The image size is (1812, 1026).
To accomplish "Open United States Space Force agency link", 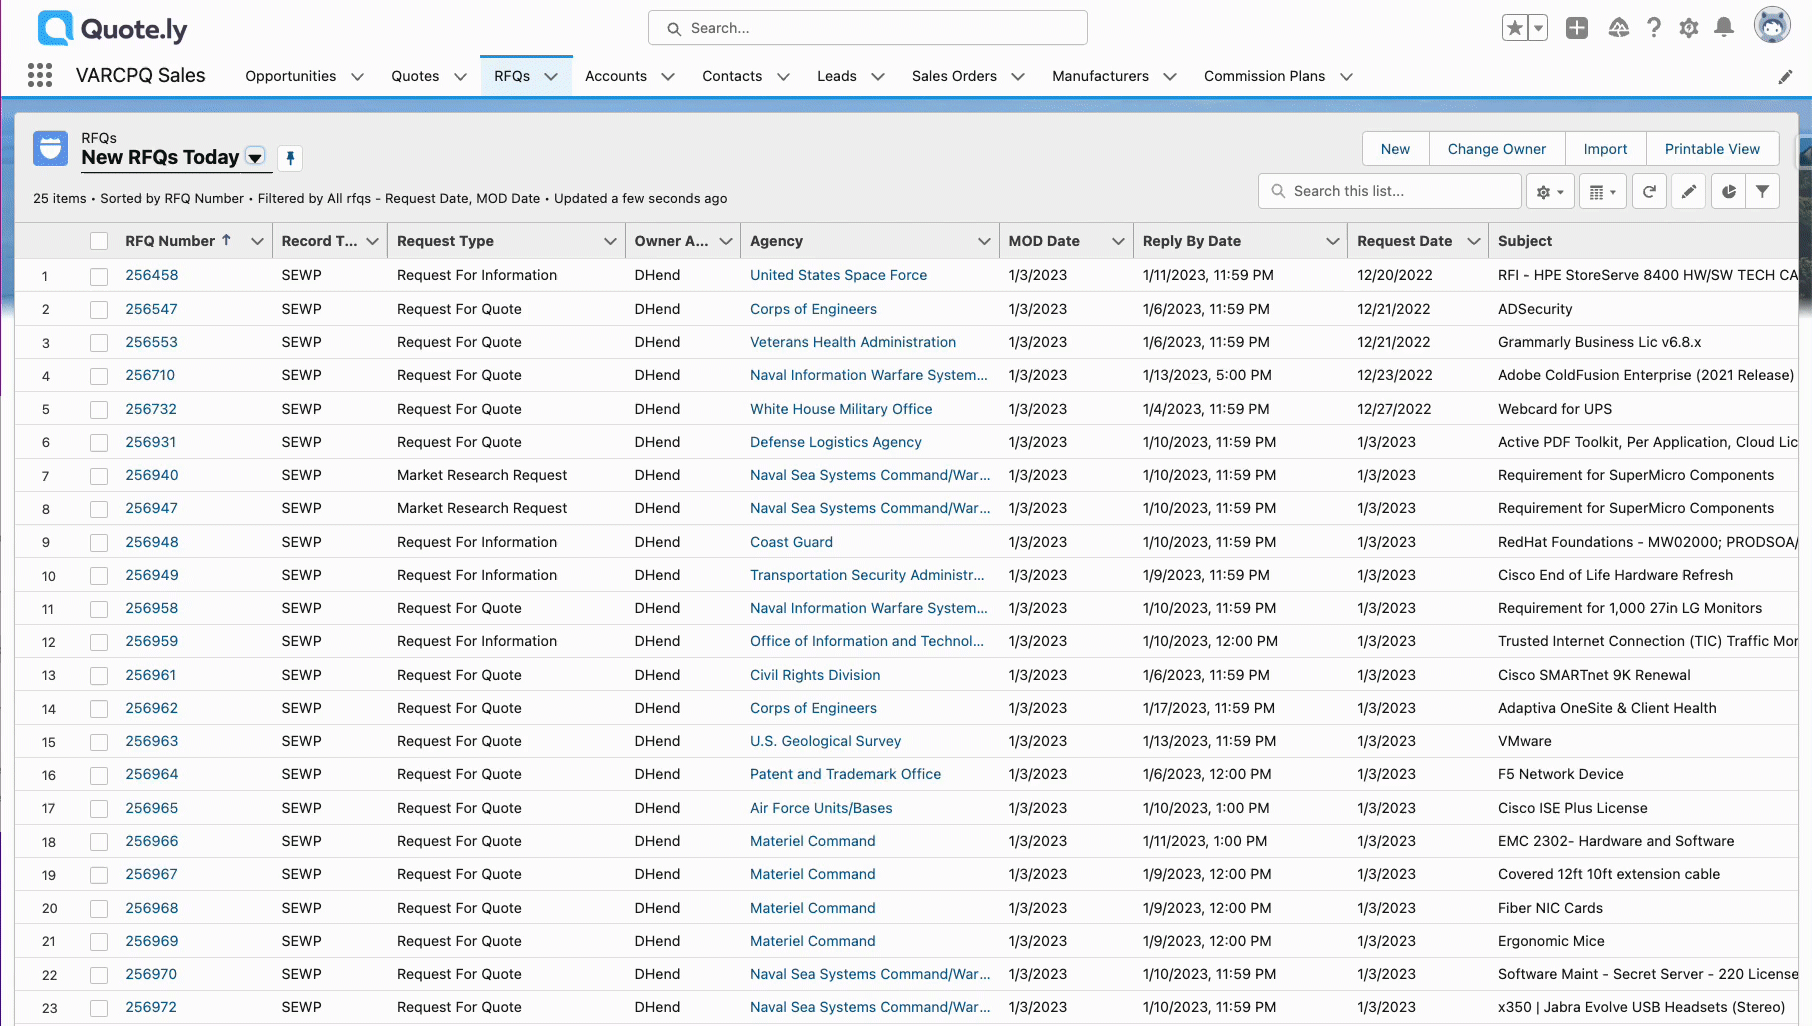I will point(838,275).
